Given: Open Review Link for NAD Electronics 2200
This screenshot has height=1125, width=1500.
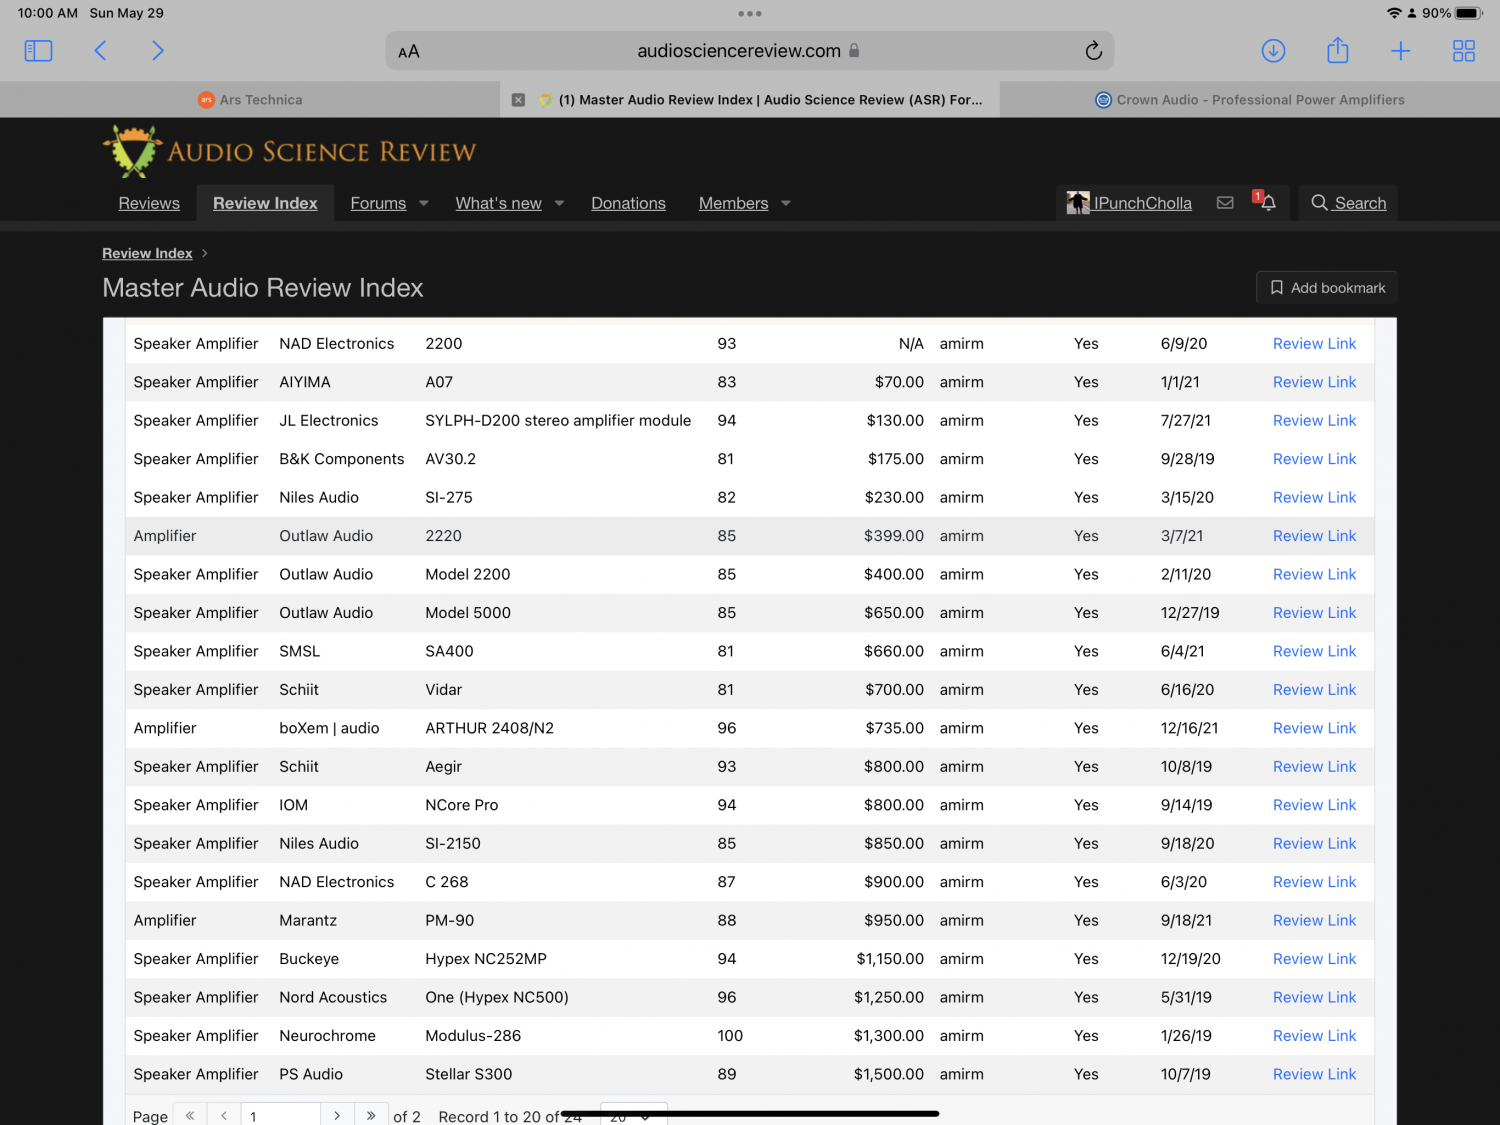Looking at the screenshot, I should (x=1314, y=344).
